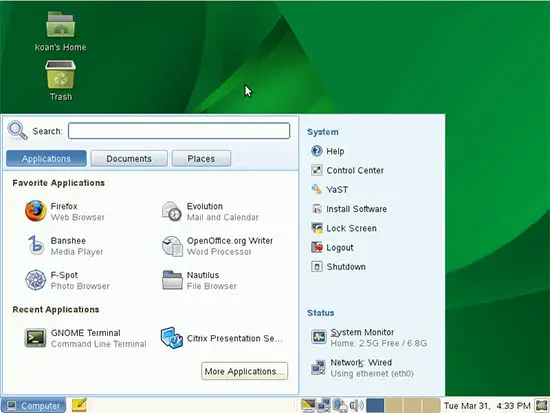Open the Banshee media player
550x413 pixels.
click(x=65, y=246)
